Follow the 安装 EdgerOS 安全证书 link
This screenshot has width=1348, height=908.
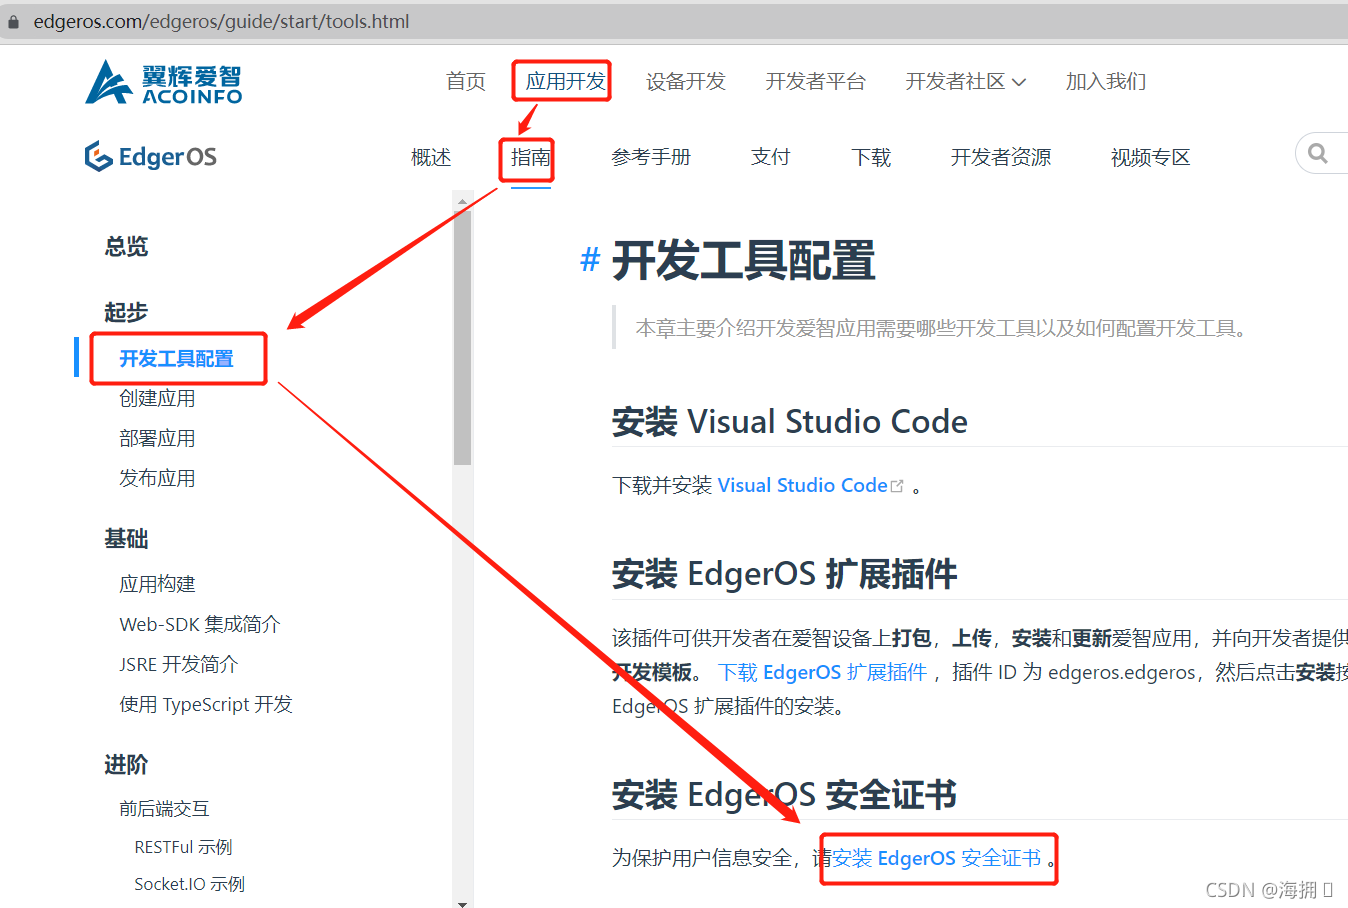coord(938,859)
